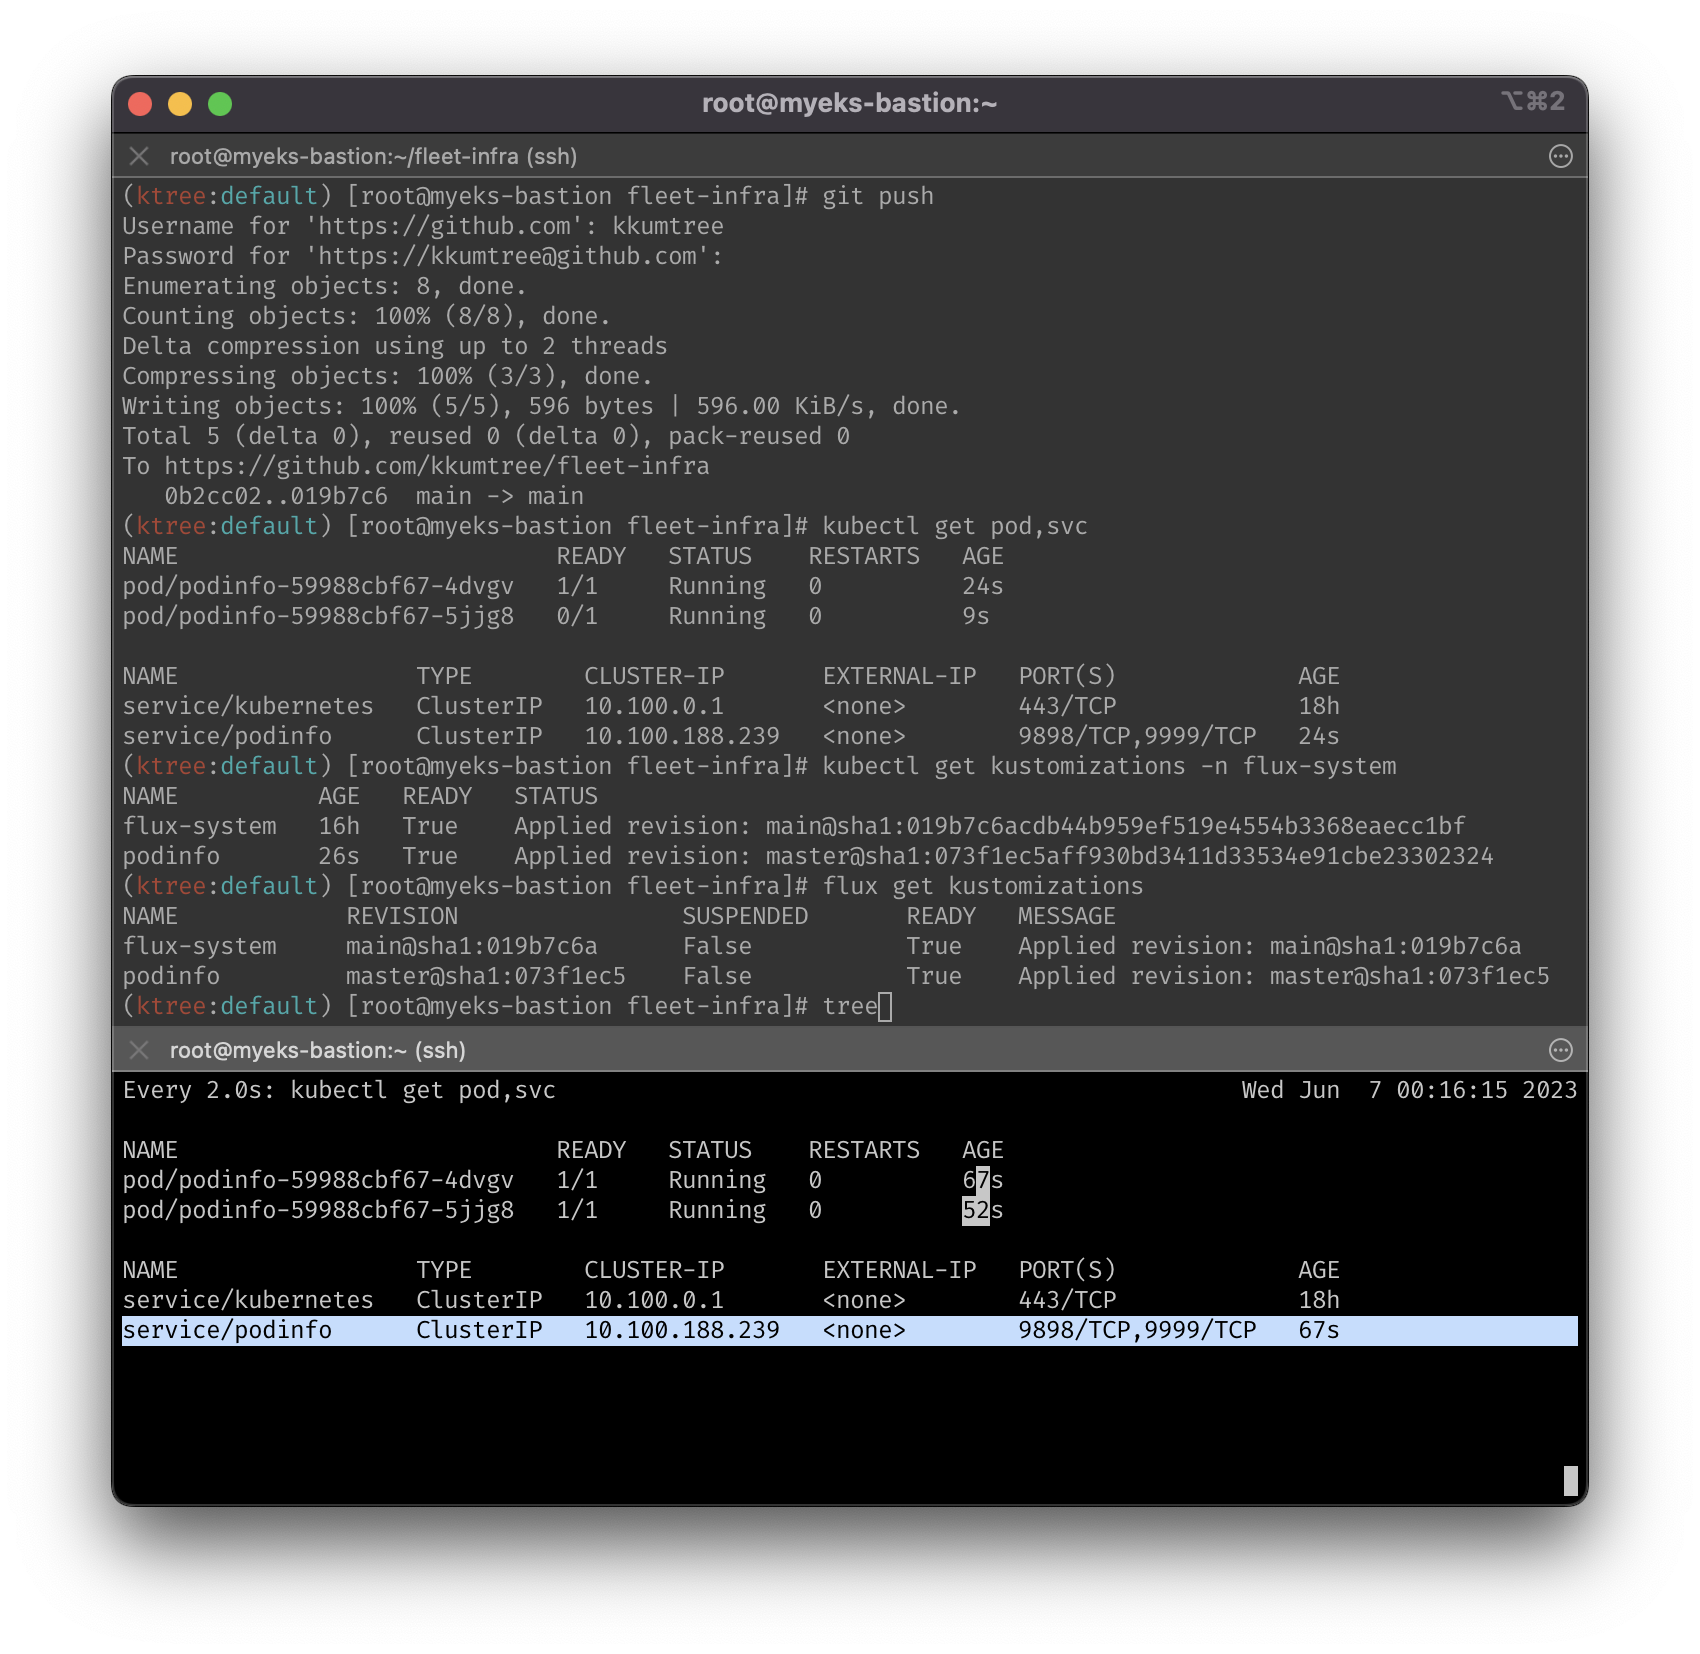The width and height of the screenshot is (1700, 1654).
Task: Click 'Every 2.0s: kubectl get pod,svc' header
Action: point(339,1090)
